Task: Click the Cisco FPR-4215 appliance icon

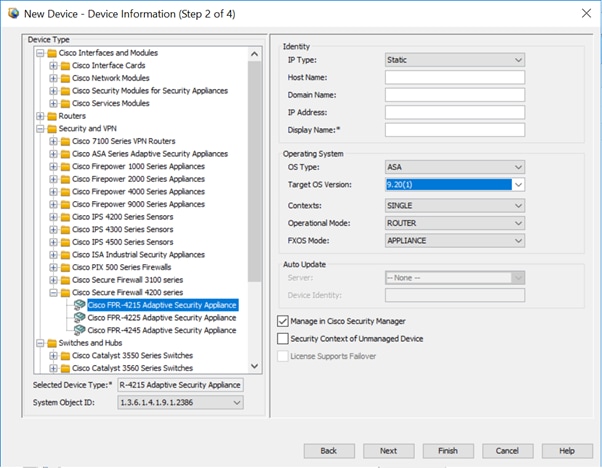Action: (x=79, y=305)
